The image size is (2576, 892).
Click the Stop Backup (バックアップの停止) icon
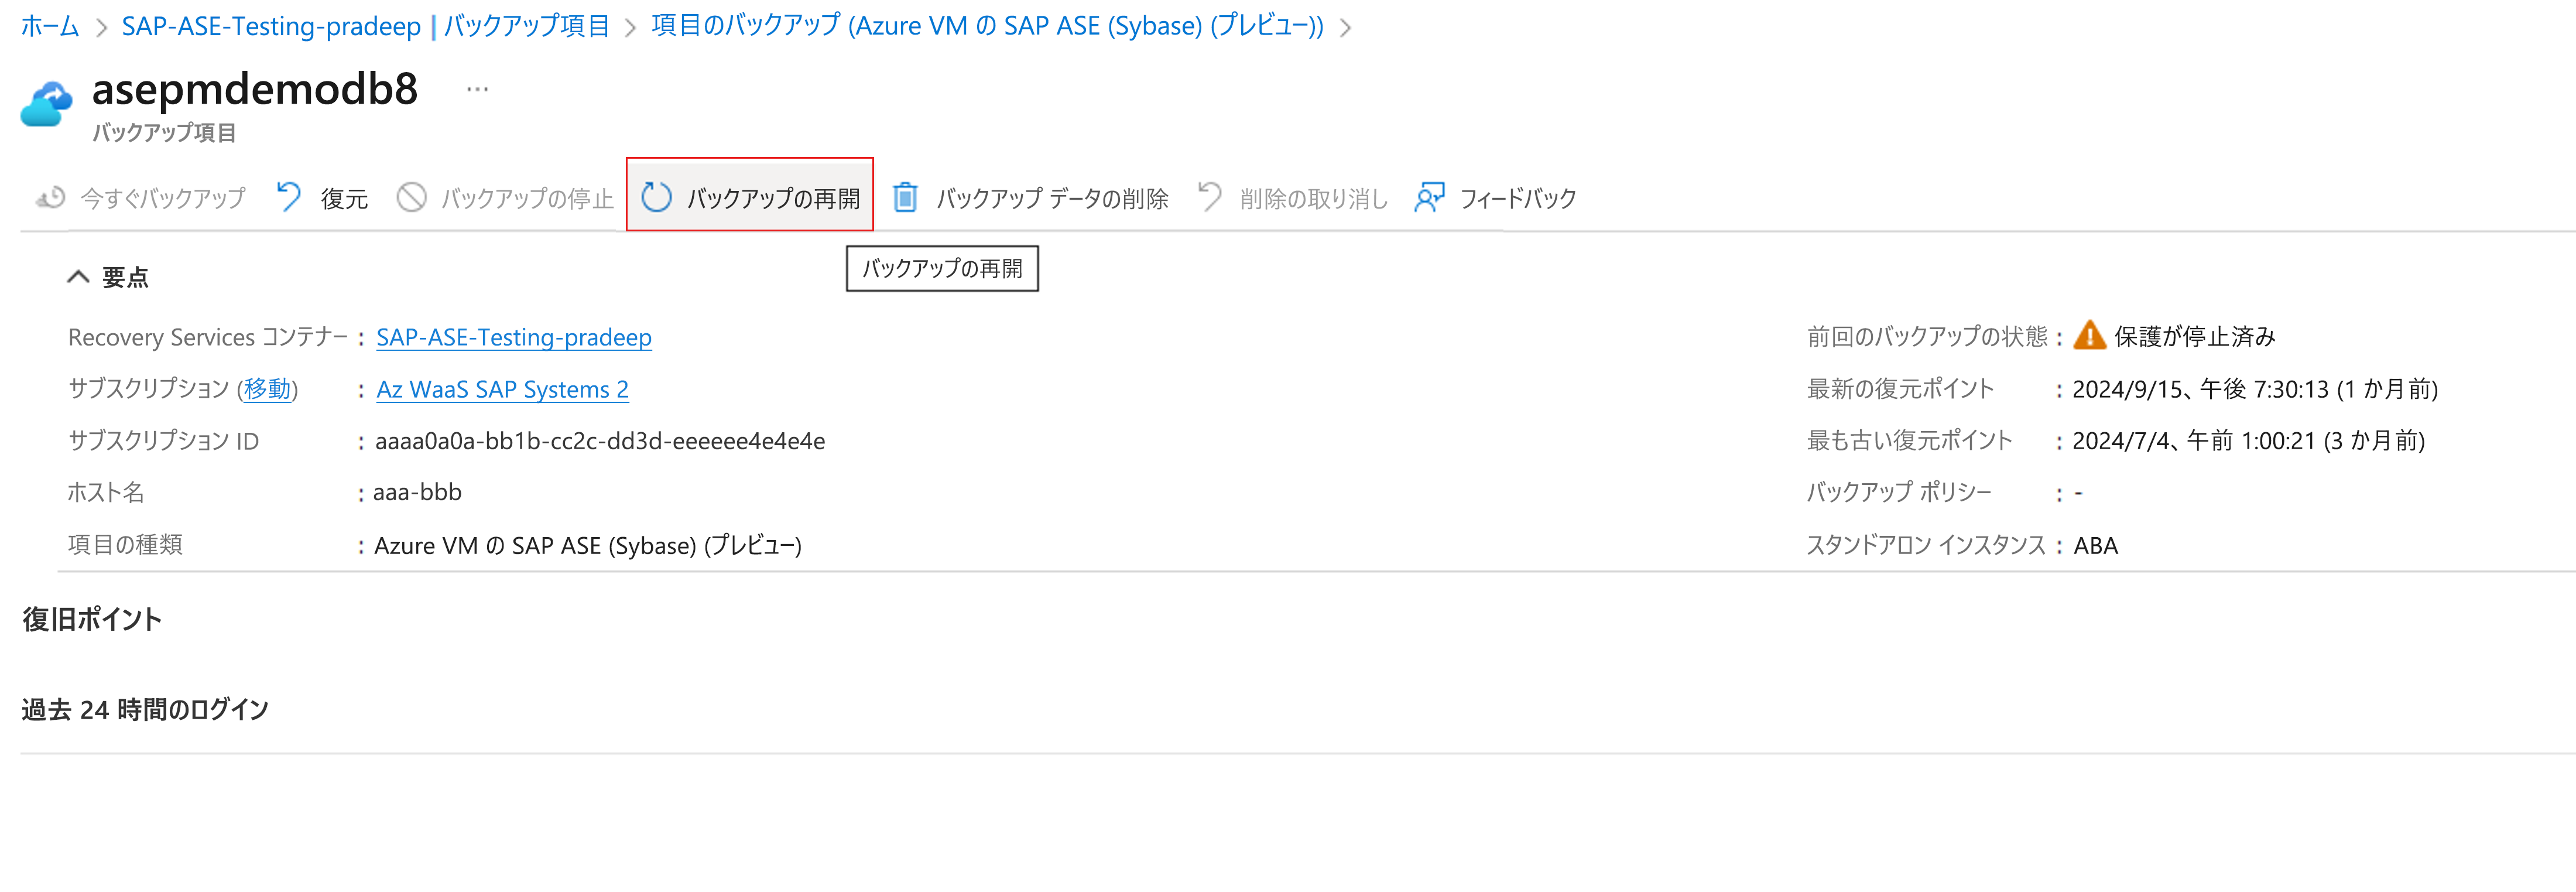[411, 197]
